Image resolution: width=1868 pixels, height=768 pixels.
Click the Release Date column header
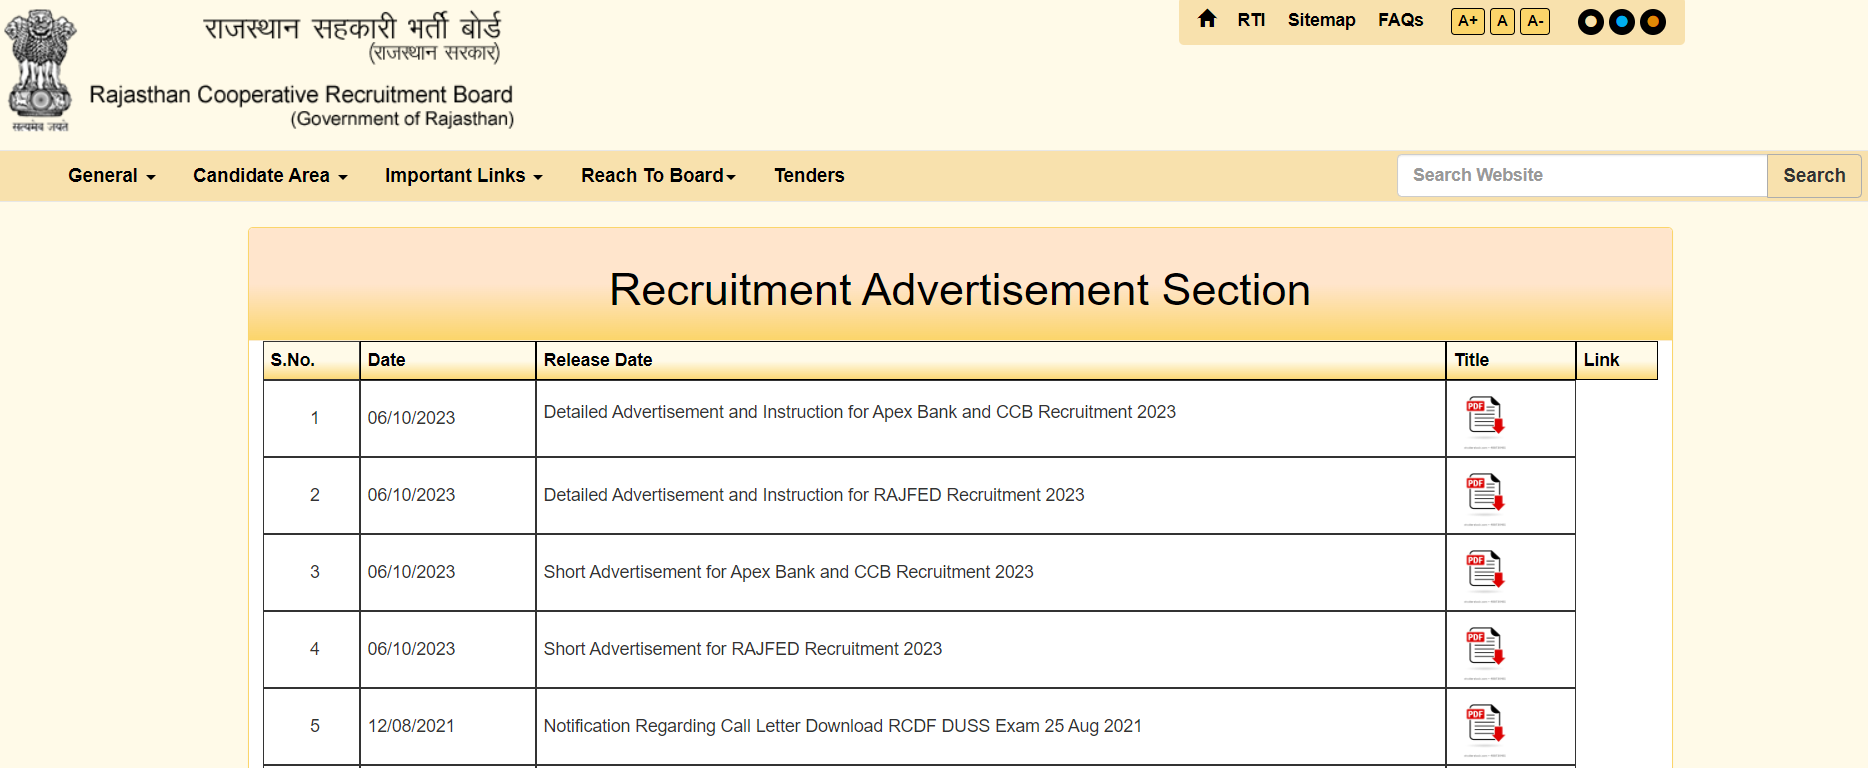[991, 360]
